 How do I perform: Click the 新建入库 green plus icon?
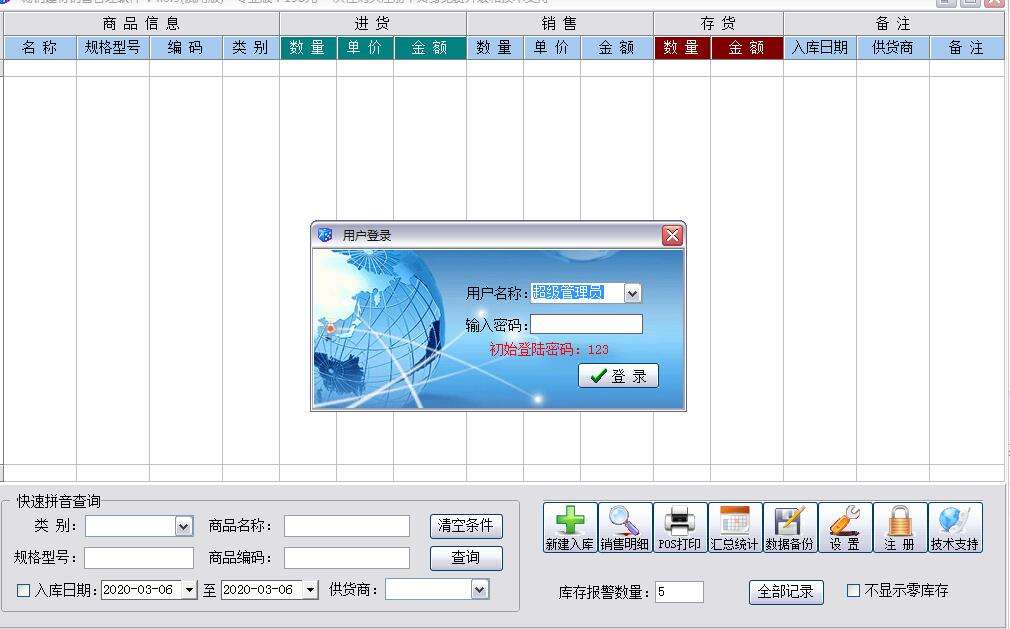point(569,527)
